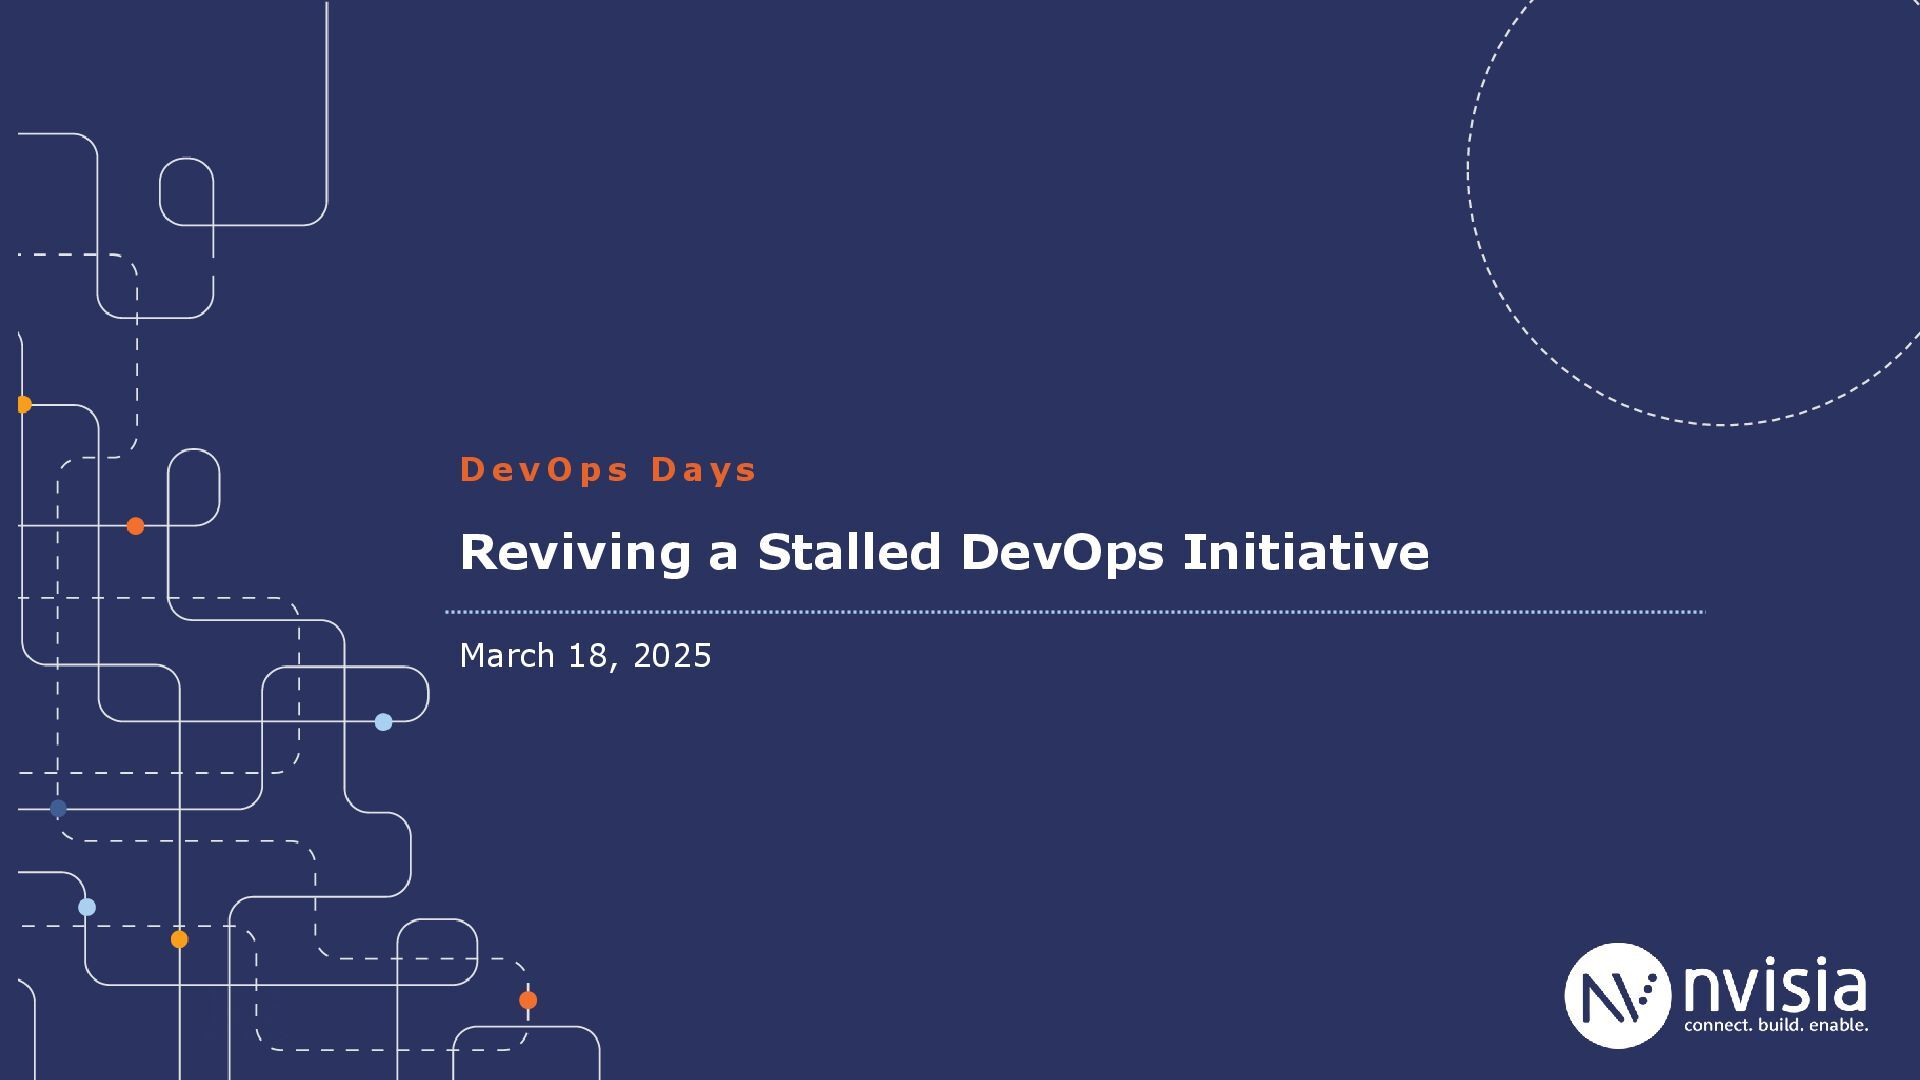Click the red-orange dot left of DevOps Days
Screen dimensions: 1920x1080
(x=136, y=526)
